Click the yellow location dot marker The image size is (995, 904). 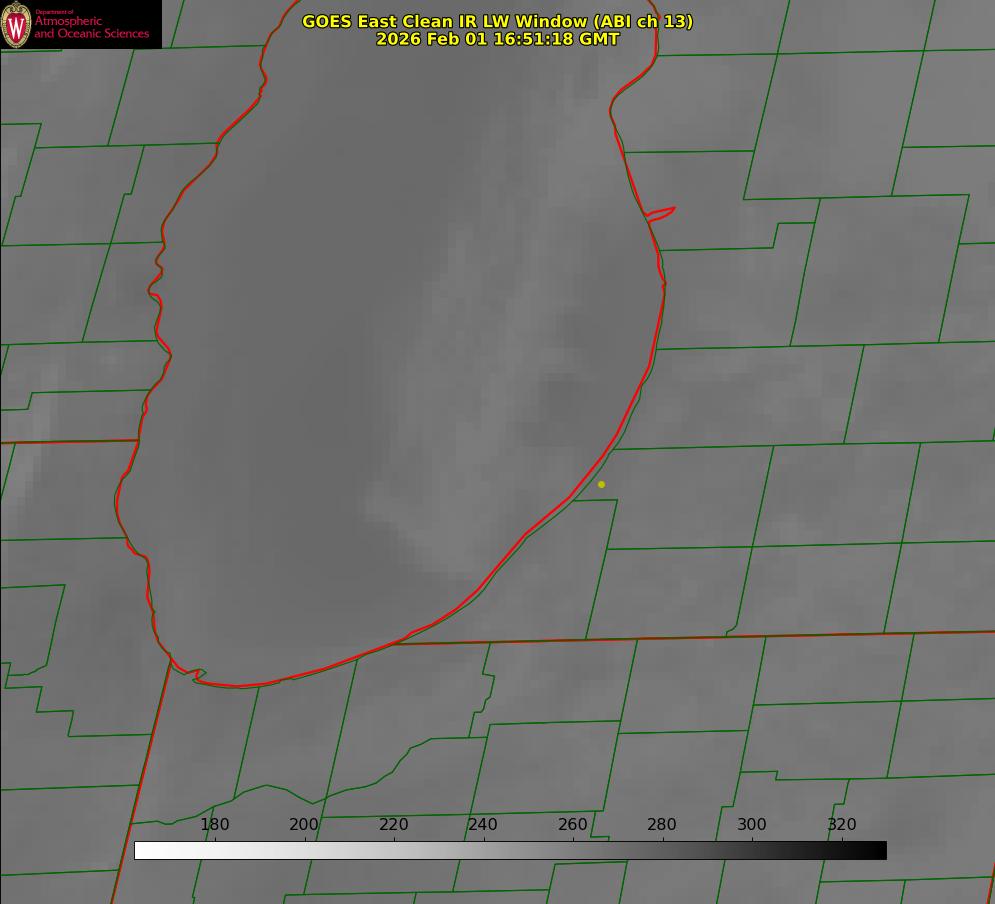click(x=601, y=484)
